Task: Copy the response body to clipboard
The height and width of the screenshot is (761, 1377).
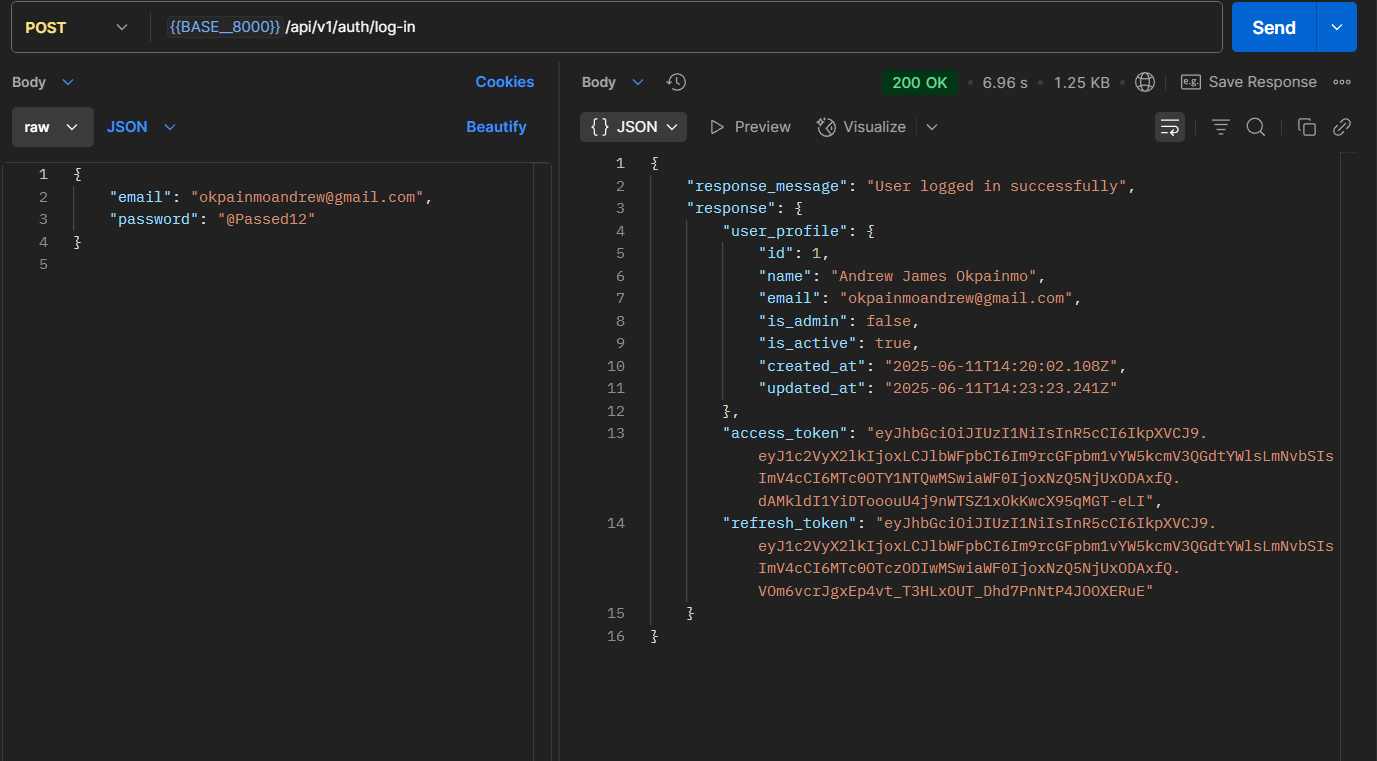Action: pyautogui.click(x=1307, y=127)
